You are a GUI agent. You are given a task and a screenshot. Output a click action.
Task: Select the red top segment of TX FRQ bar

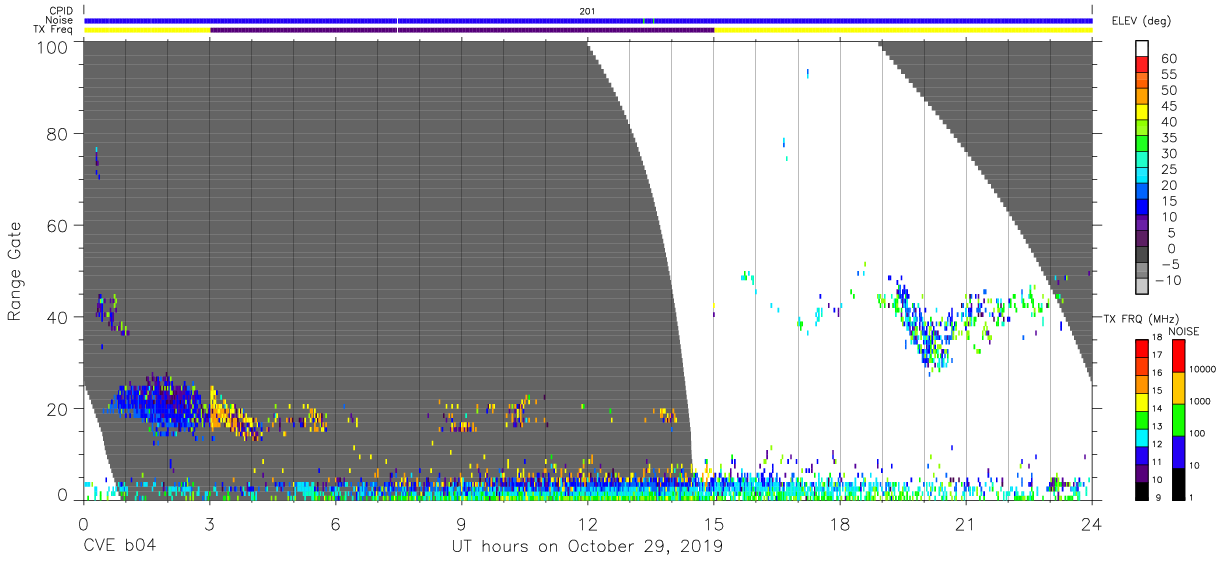1141,348
